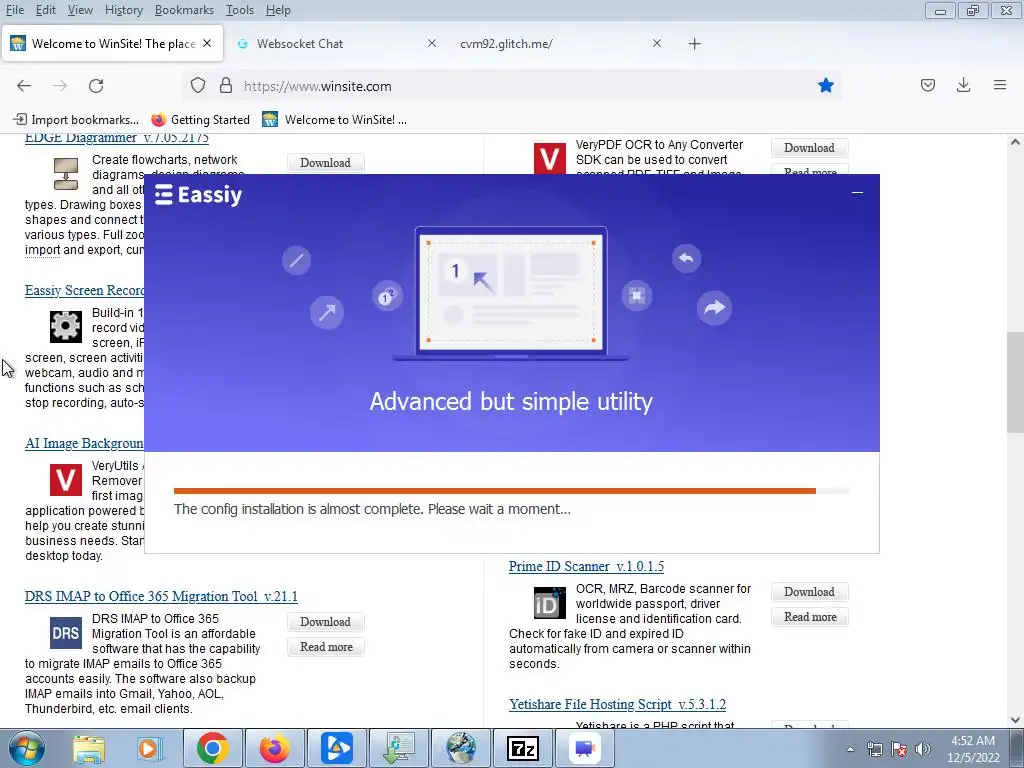Open the Pocket save icon

click(x=928, y=85)
